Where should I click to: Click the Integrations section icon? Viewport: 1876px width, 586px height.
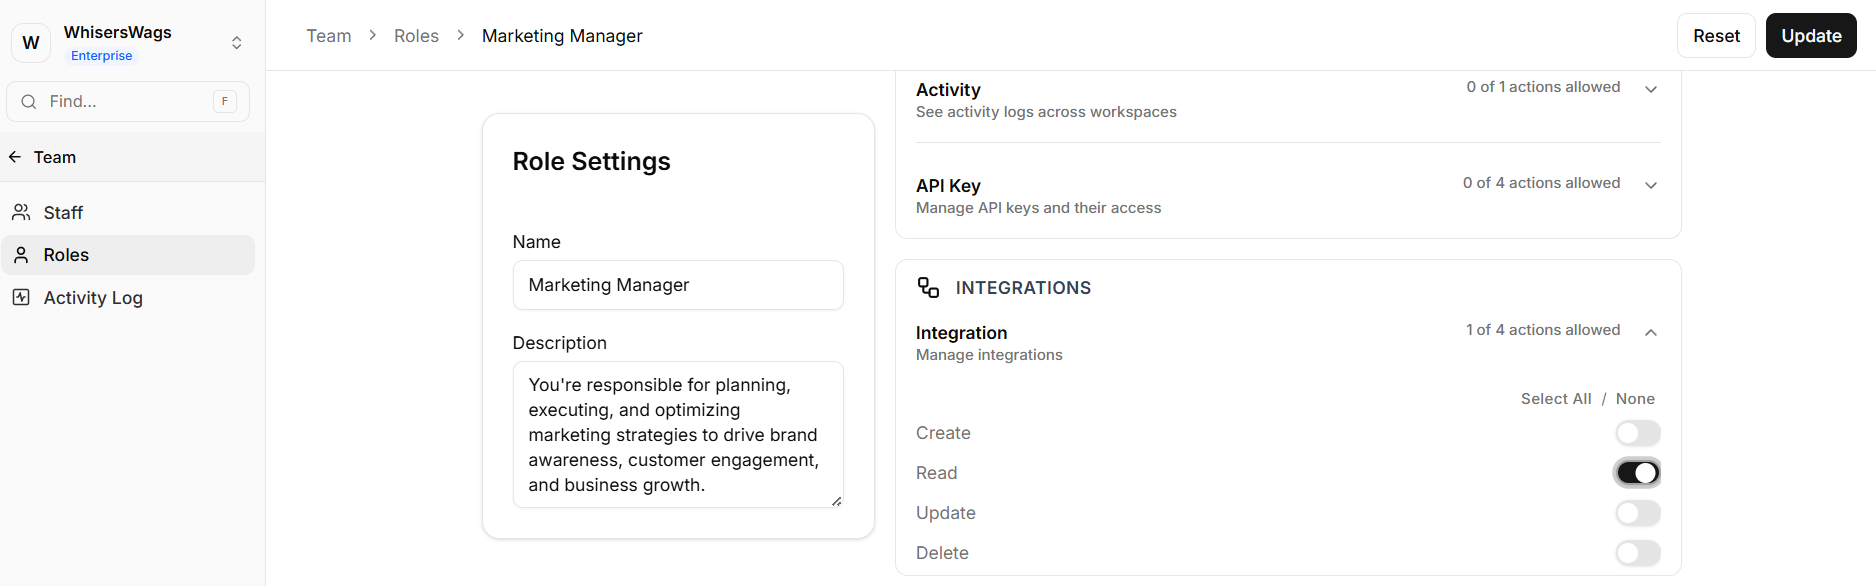click(928, 288)
